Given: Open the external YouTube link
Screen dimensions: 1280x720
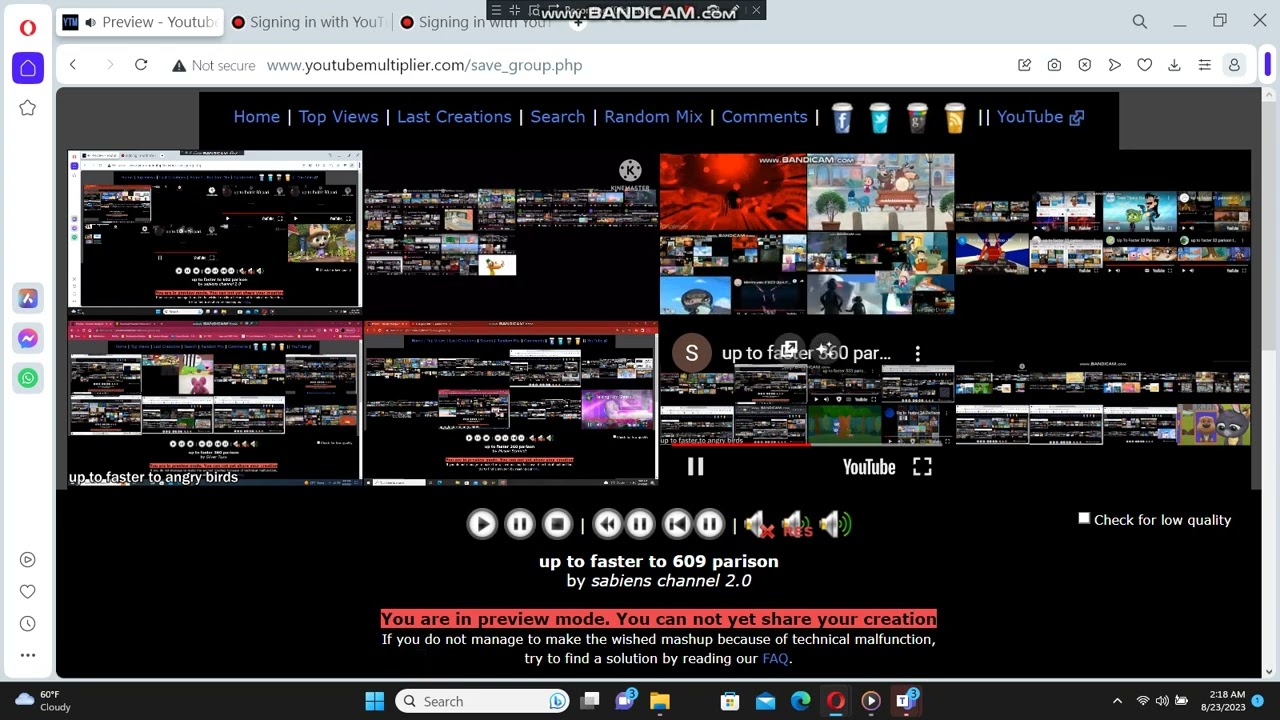Looking at the screenshot, I should click(1040, 117).
